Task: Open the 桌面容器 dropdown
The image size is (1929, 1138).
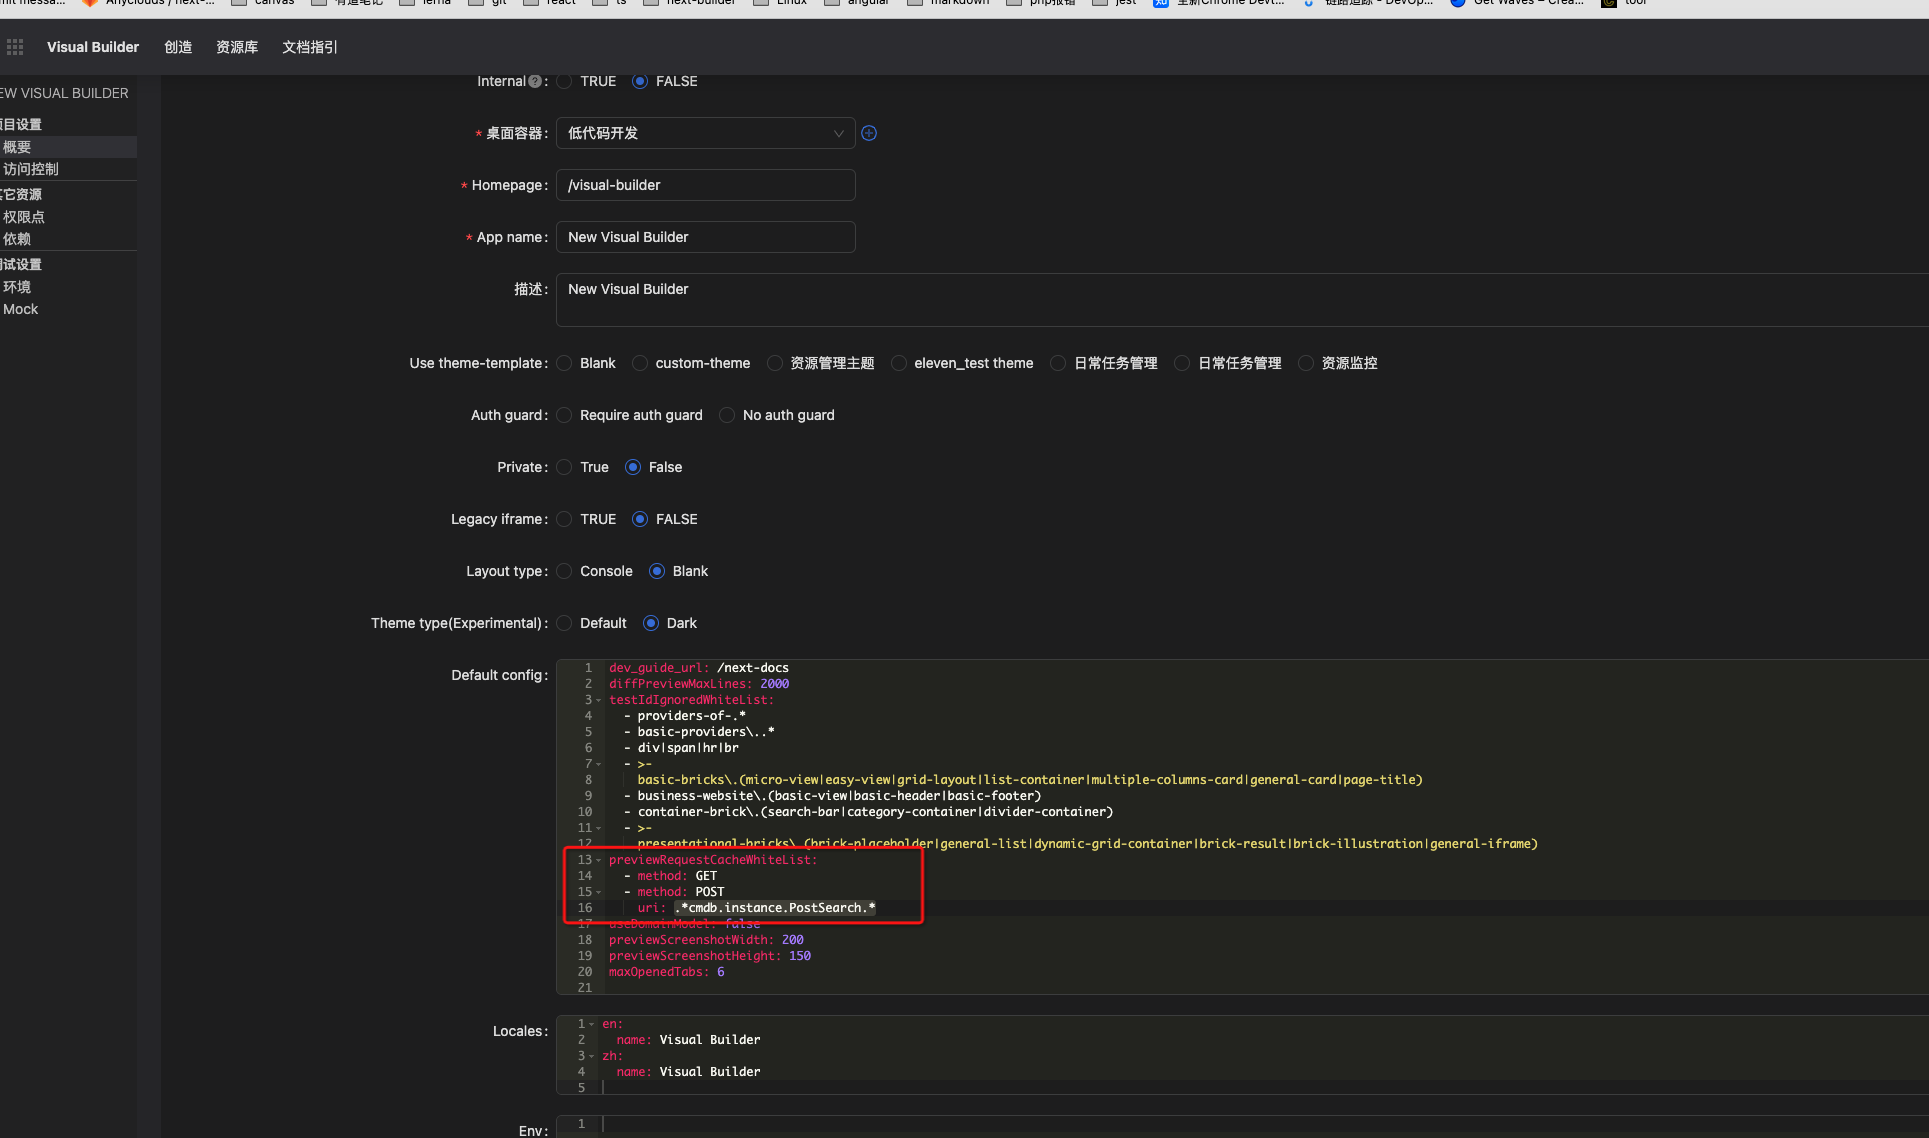Action: pyautogui.click(x=705, y=133)
